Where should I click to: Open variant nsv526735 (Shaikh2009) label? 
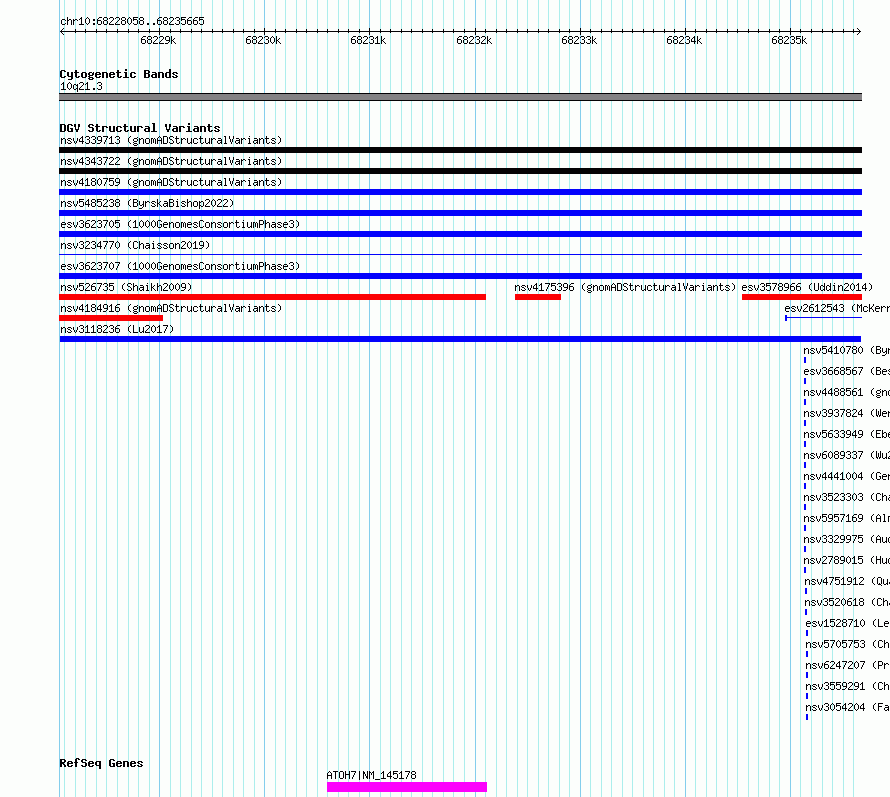tap(126, 287)
